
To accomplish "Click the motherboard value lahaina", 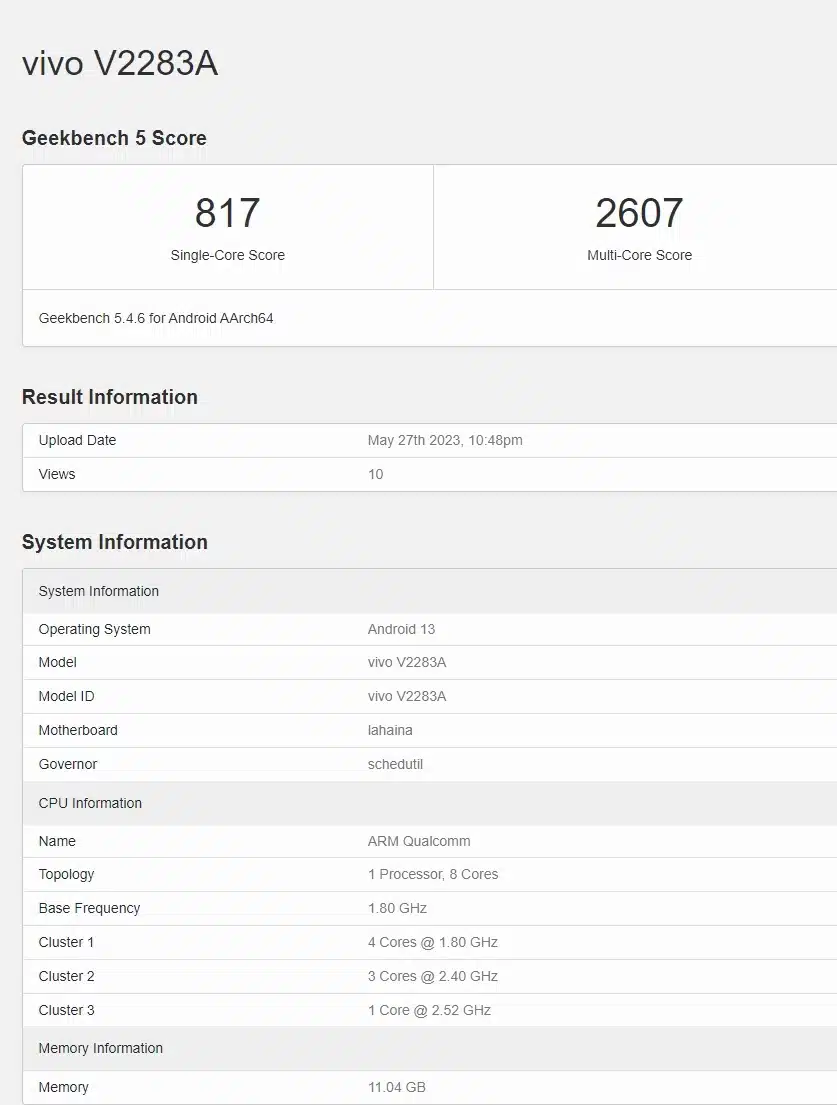I will [x=393, y=730].
